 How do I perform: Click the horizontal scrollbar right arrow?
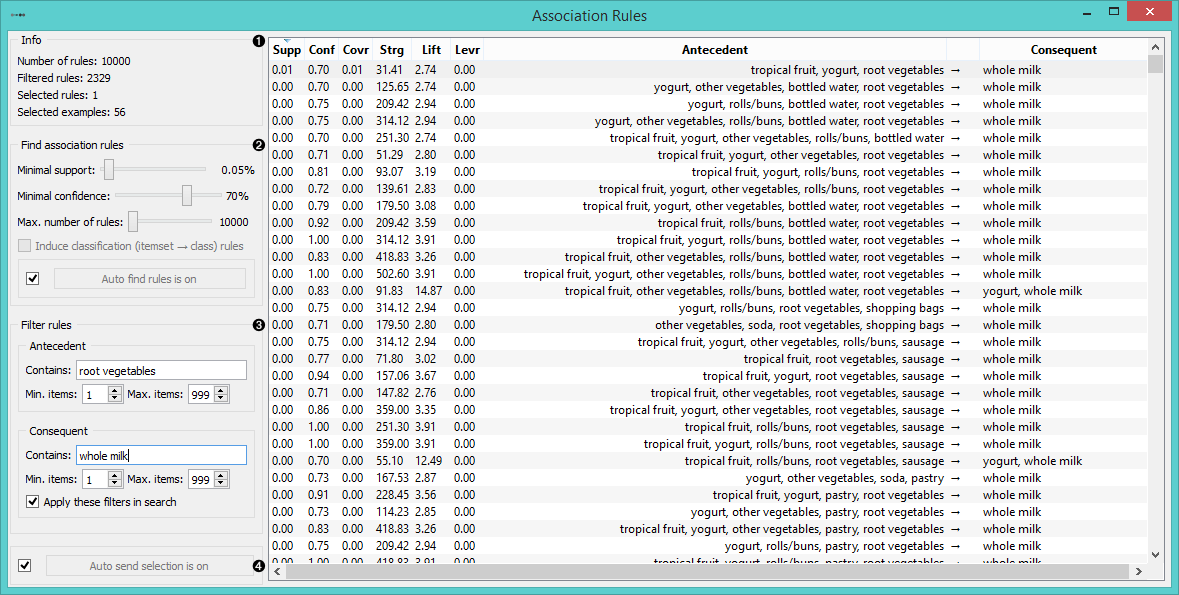(x=1138, y=571)
